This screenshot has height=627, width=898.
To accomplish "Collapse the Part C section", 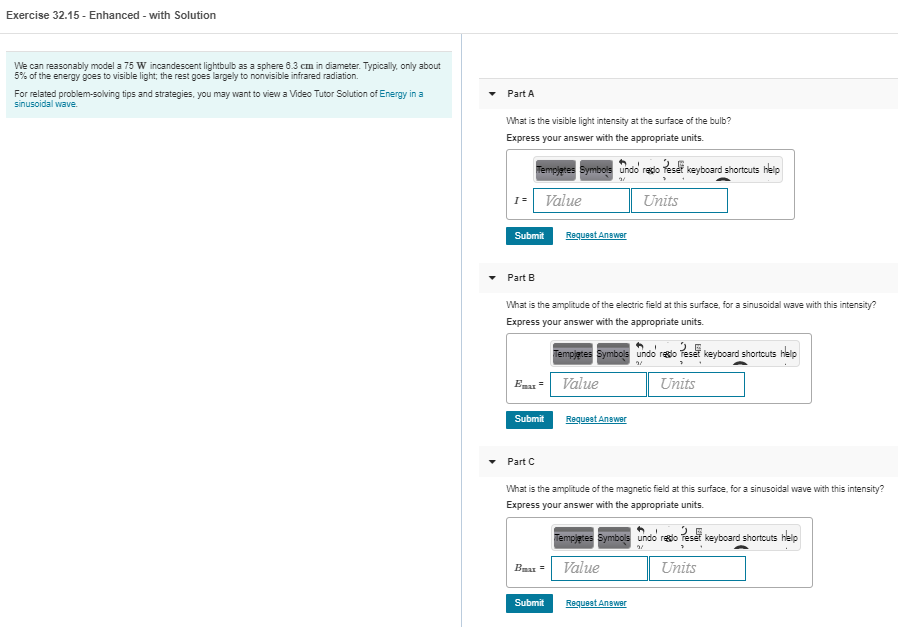I will click(x=492, y=462).
